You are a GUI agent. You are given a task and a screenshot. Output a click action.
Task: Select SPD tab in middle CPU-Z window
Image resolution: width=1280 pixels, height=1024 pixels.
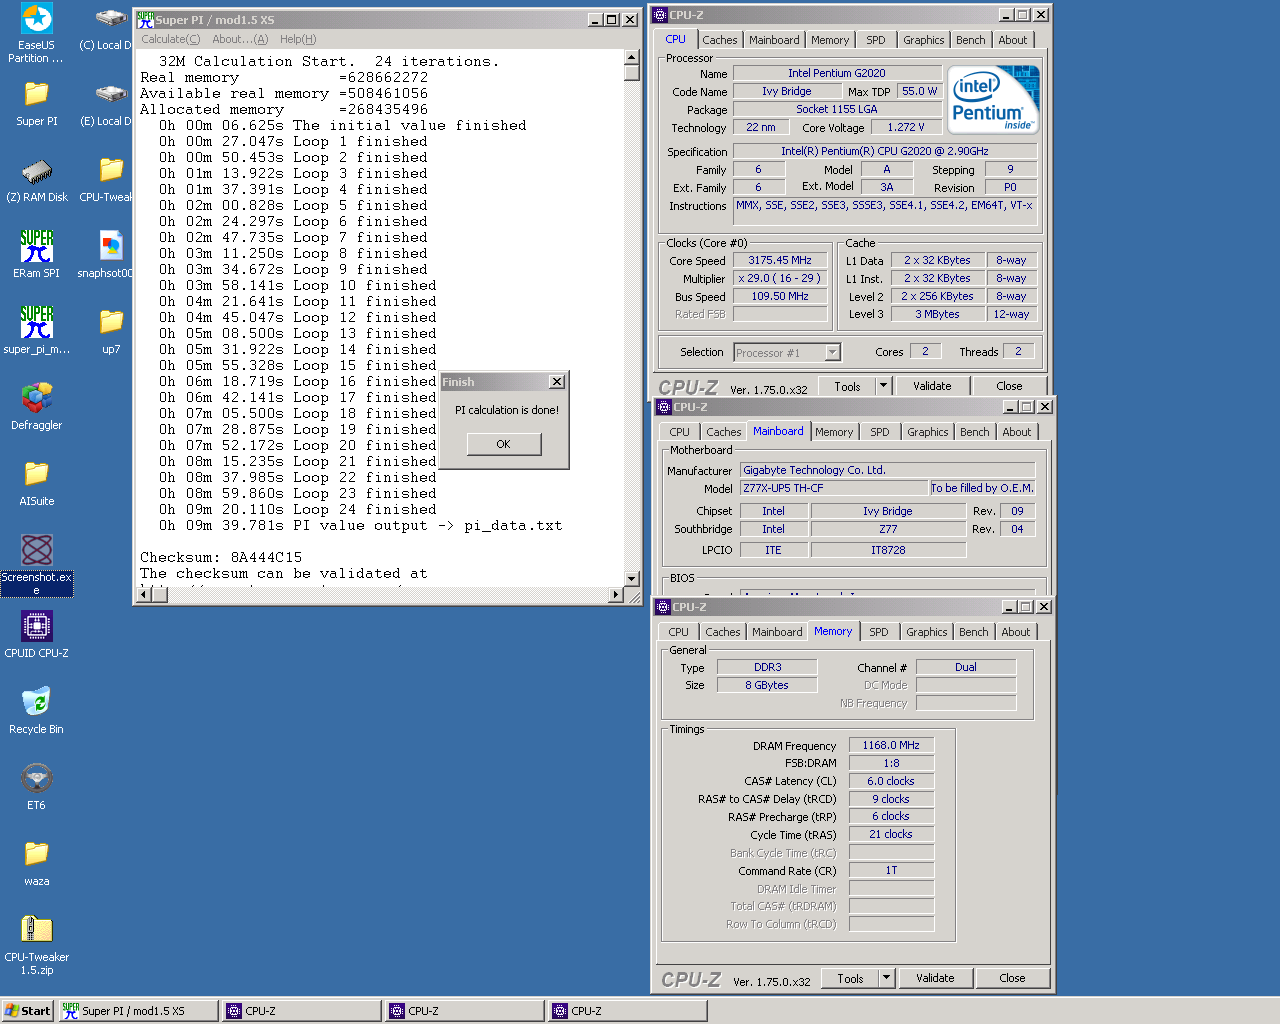(880, 432)
